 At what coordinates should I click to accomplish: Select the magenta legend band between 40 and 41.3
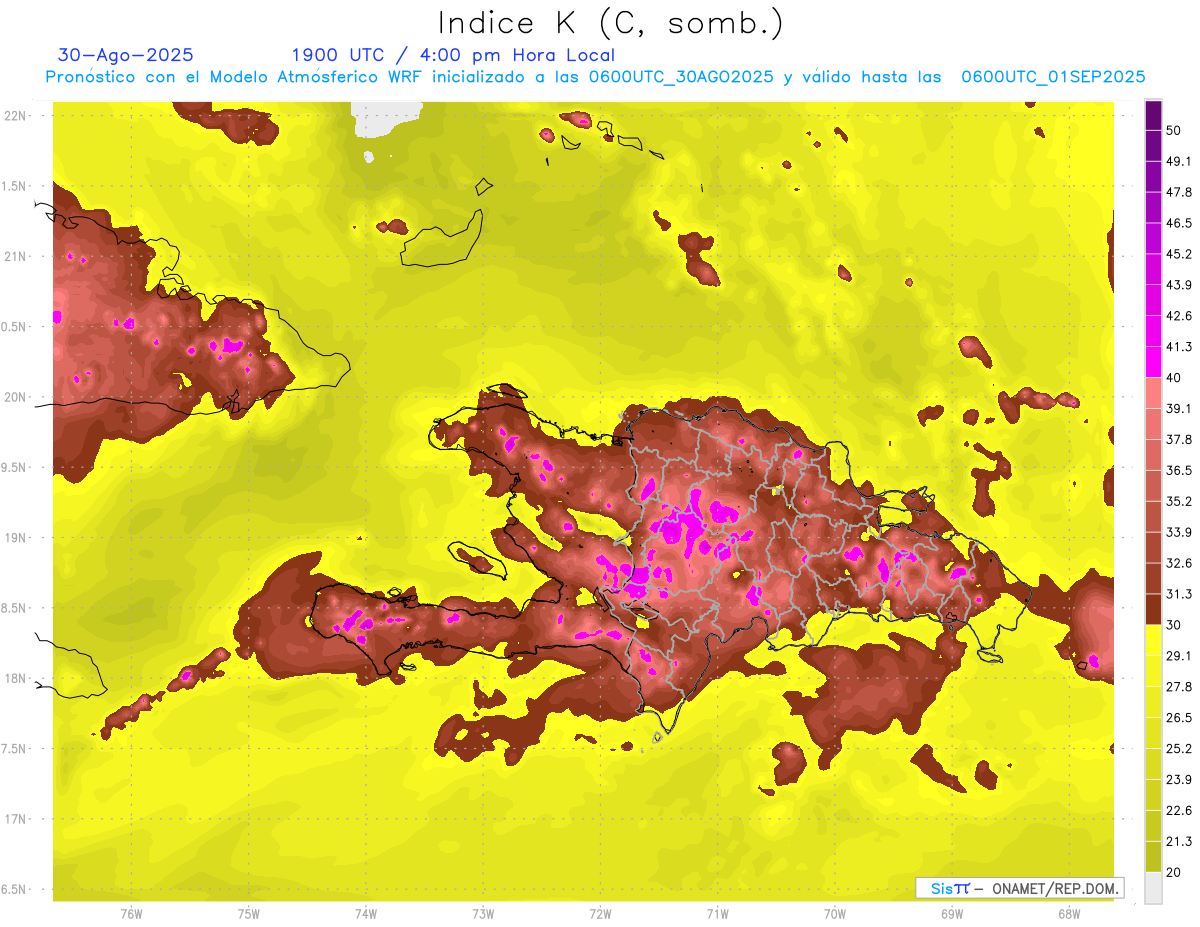(1153, 362)
